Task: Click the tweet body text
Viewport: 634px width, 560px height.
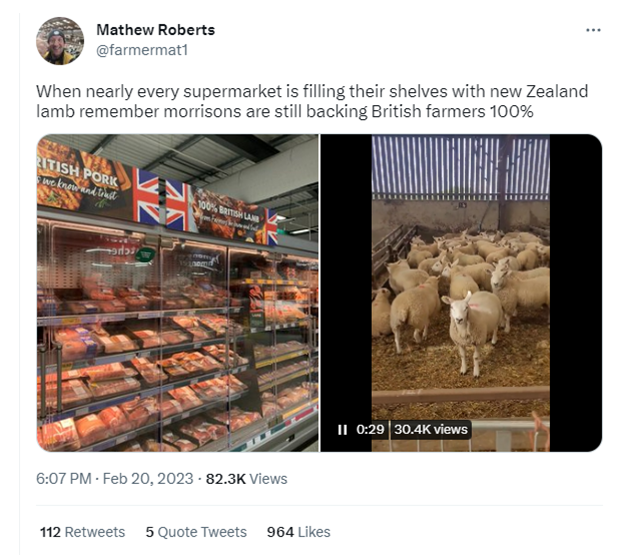Action: click(x=310, y=101)
